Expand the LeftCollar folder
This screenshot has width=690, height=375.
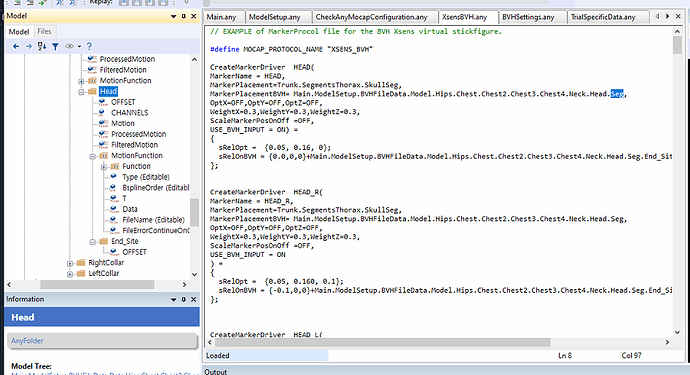[70, 274]
